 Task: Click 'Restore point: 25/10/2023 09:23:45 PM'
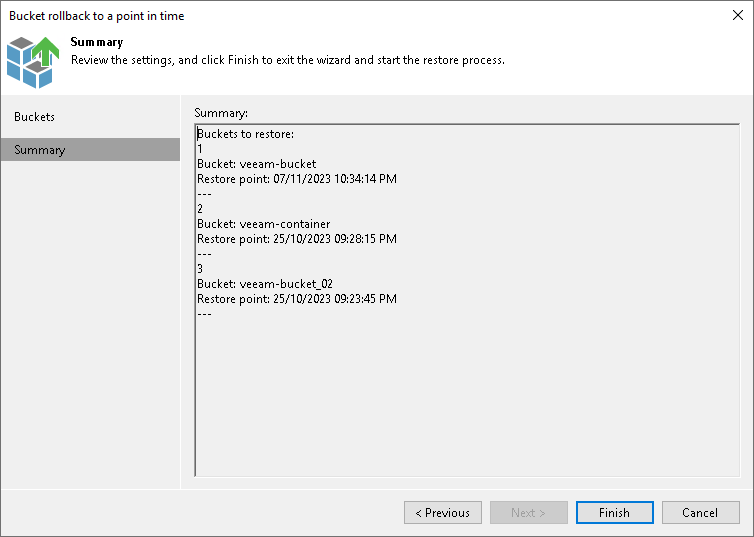[x=297, y=299]
